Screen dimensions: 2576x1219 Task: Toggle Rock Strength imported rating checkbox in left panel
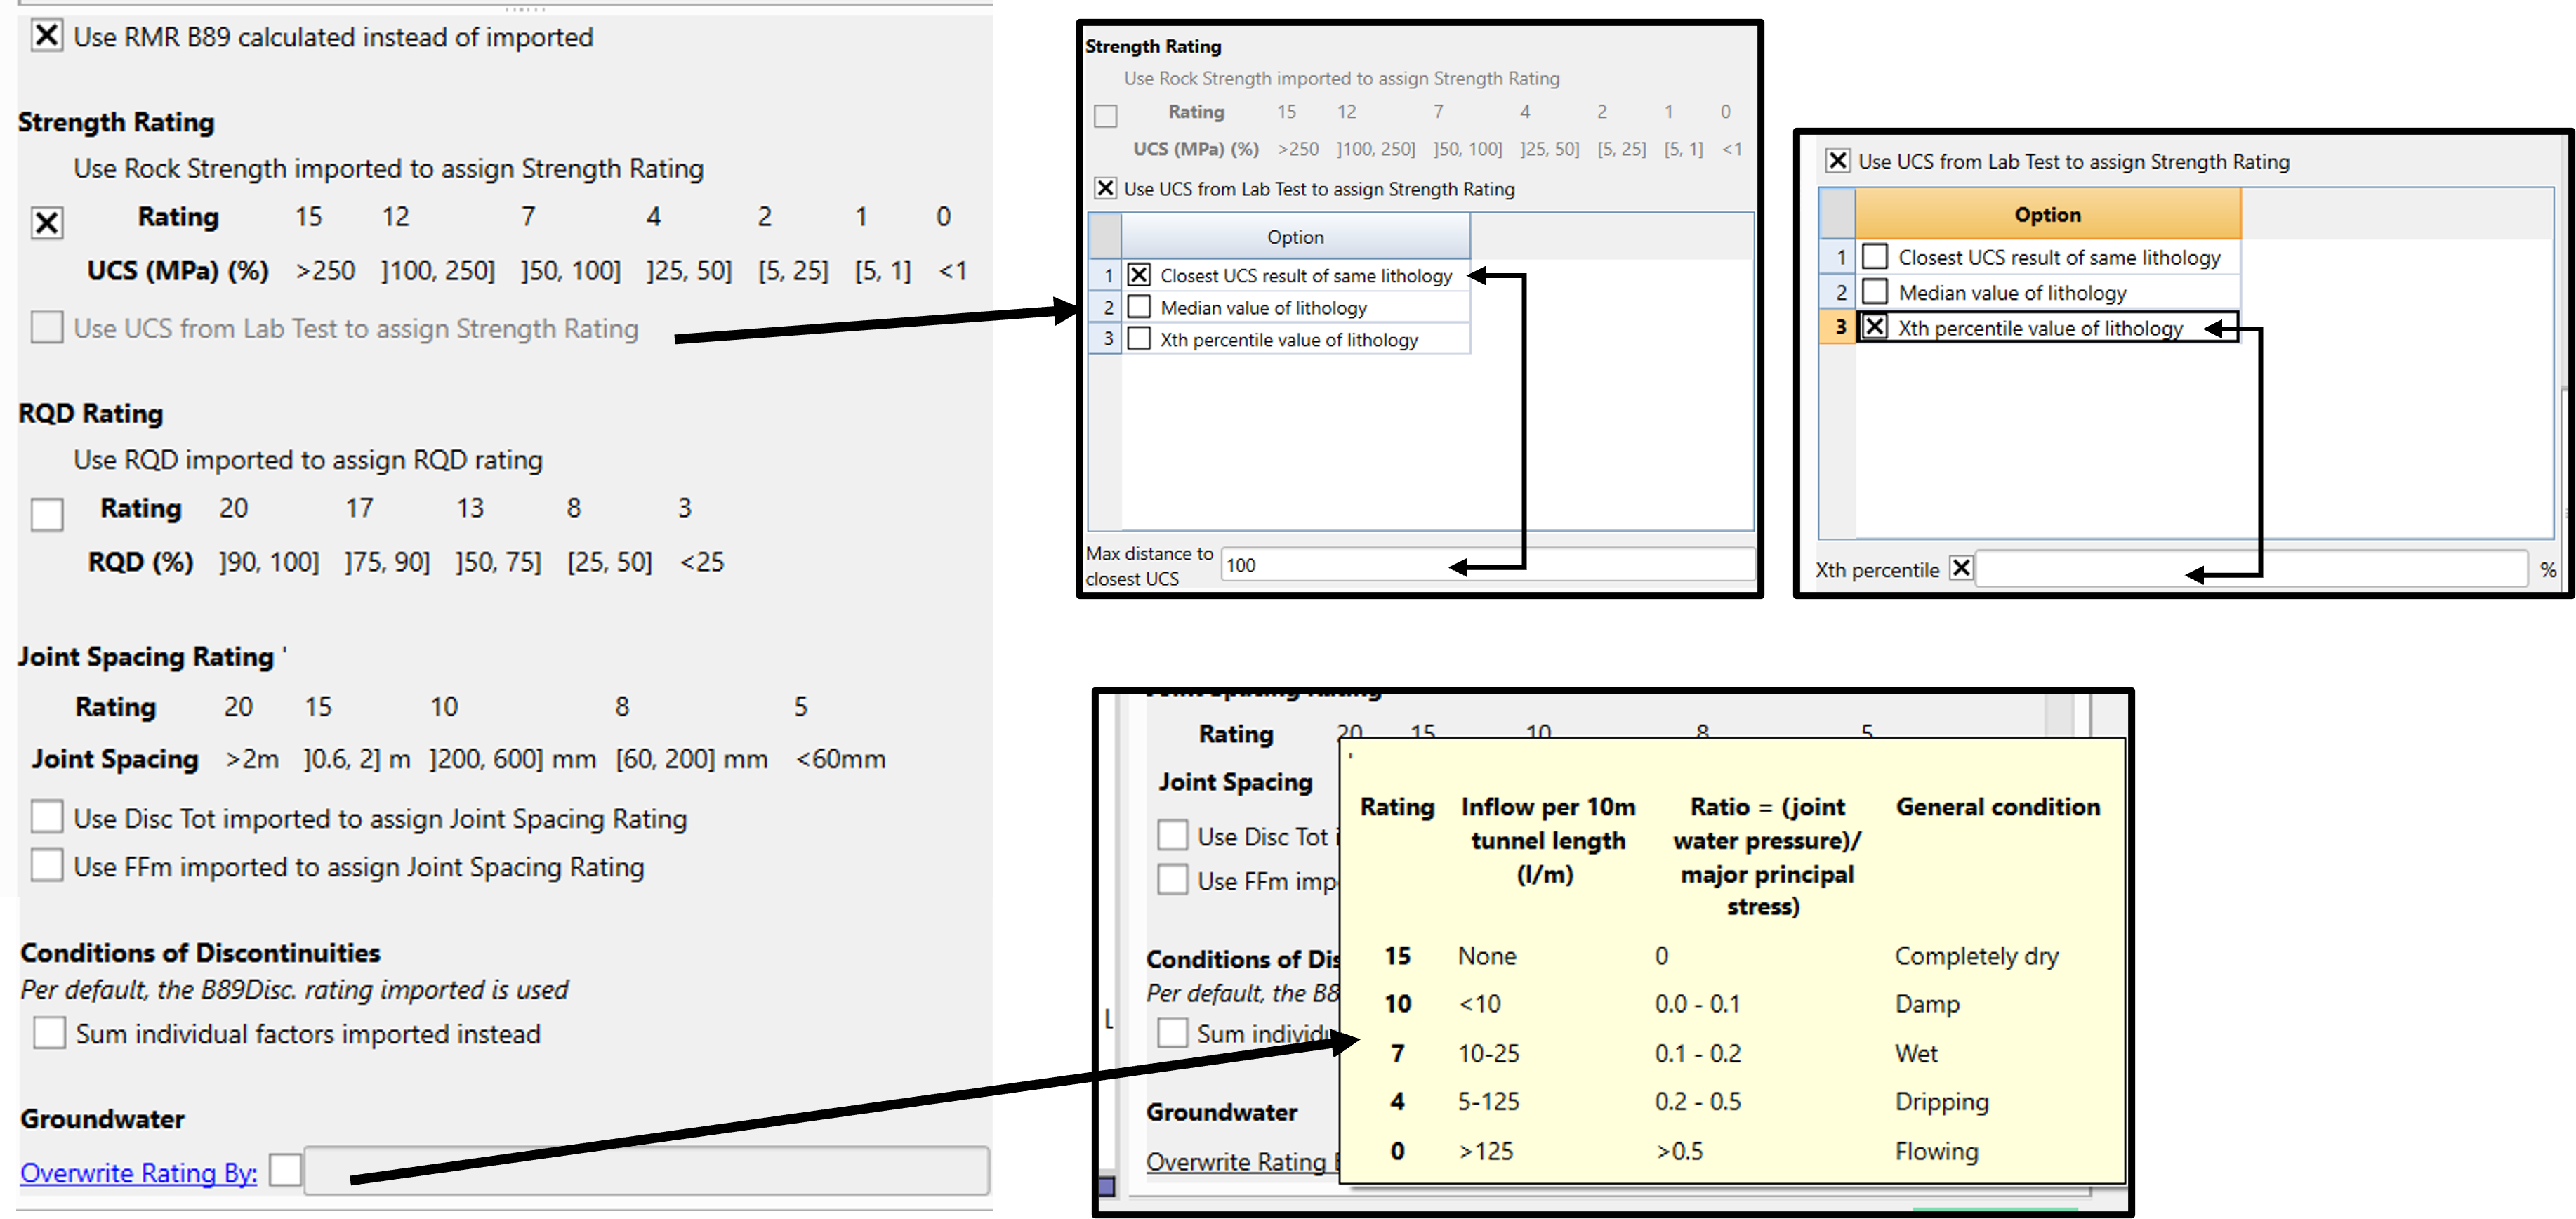[x=47, y=222]
